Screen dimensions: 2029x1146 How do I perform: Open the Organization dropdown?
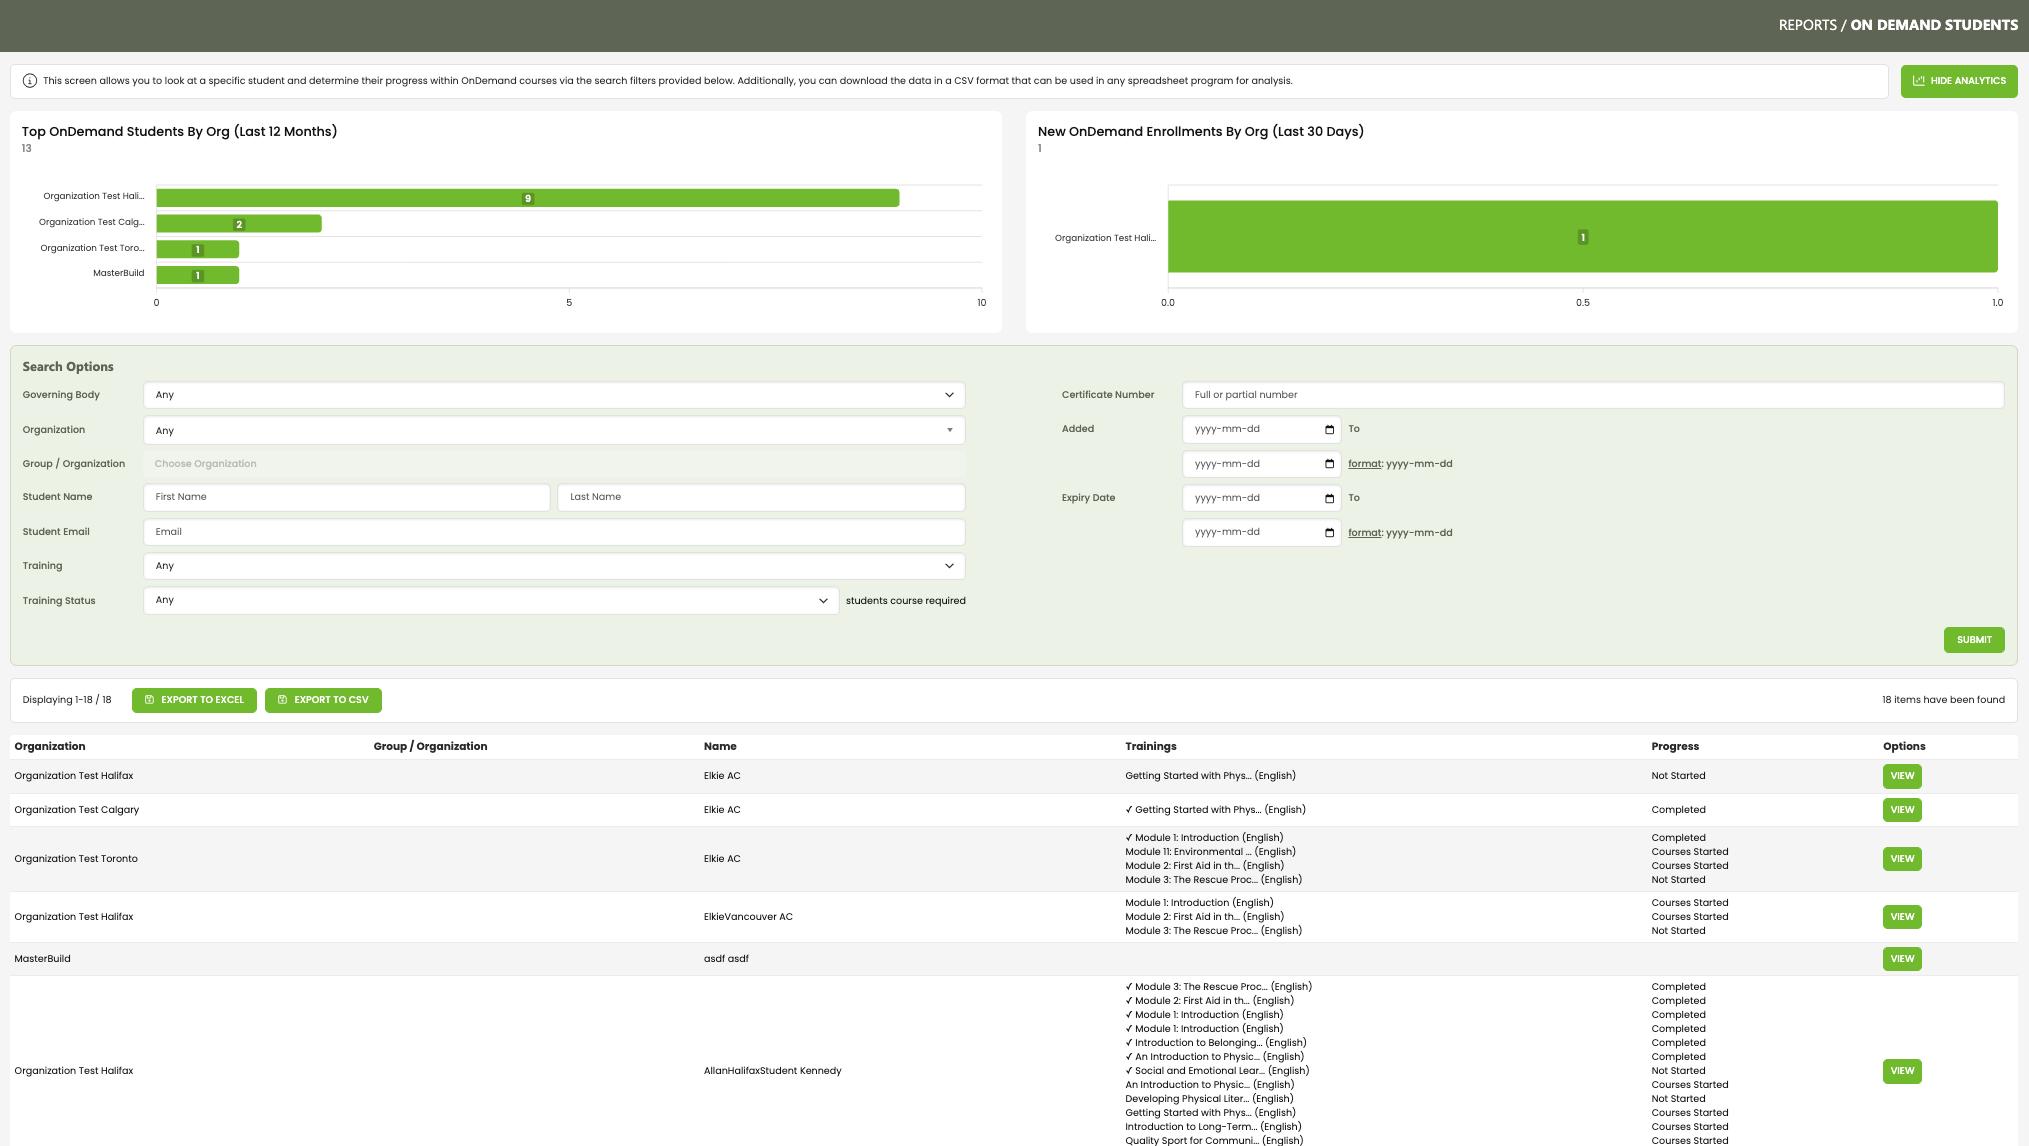(x=553, y=431)
